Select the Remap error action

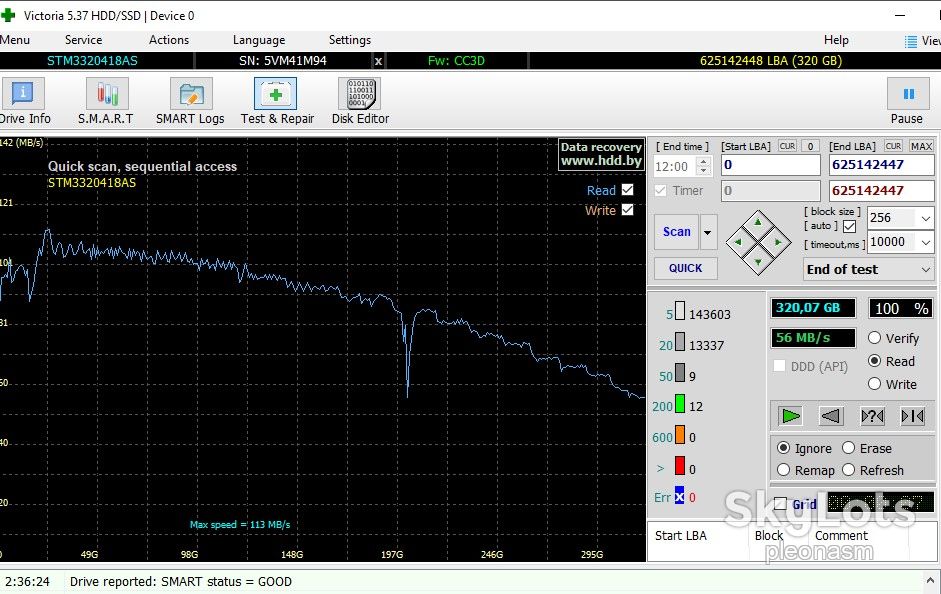(783, 470)
